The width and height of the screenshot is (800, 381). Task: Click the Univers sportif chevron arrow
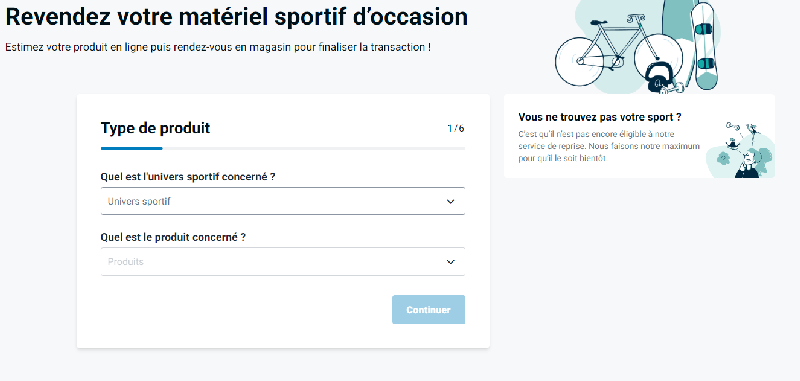451,201
